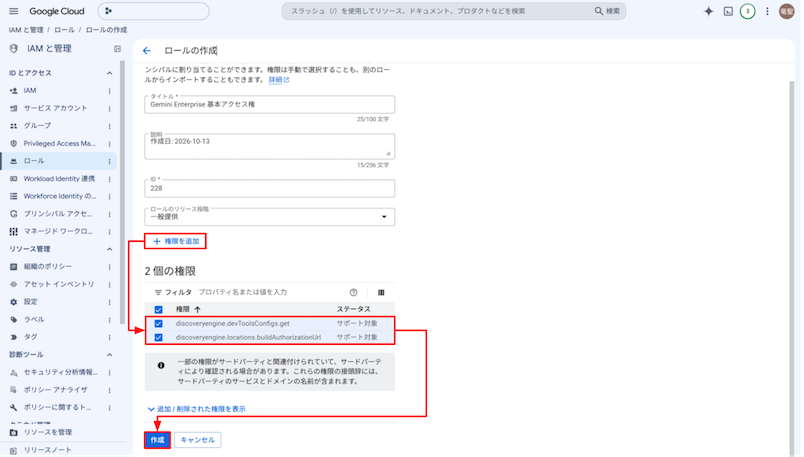Go to ロール breadcrumb link
This screenshot has width=804, height=457.
click(64, 30)
